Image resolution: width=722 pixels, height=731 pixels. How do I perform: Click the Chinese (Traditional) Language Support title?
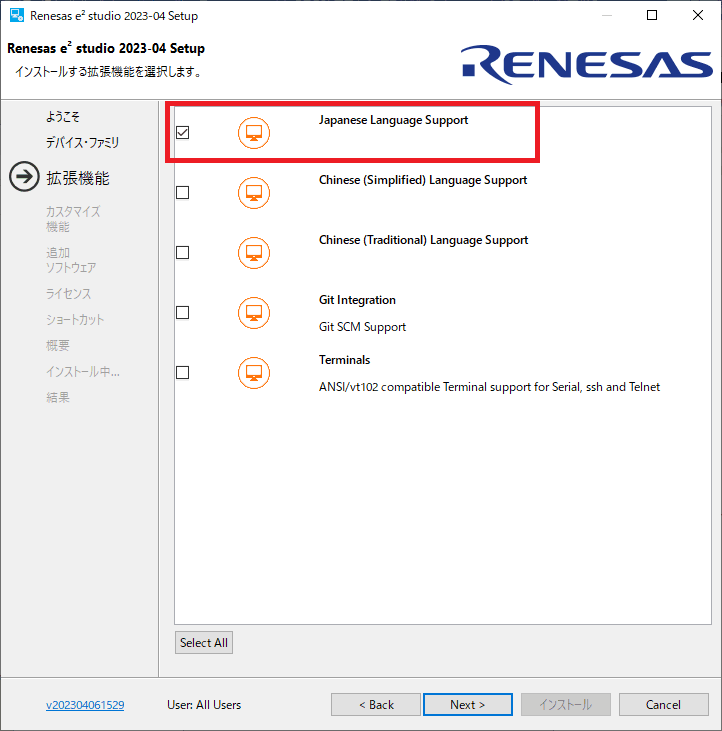pyautogui.click(x=423, y=240)
